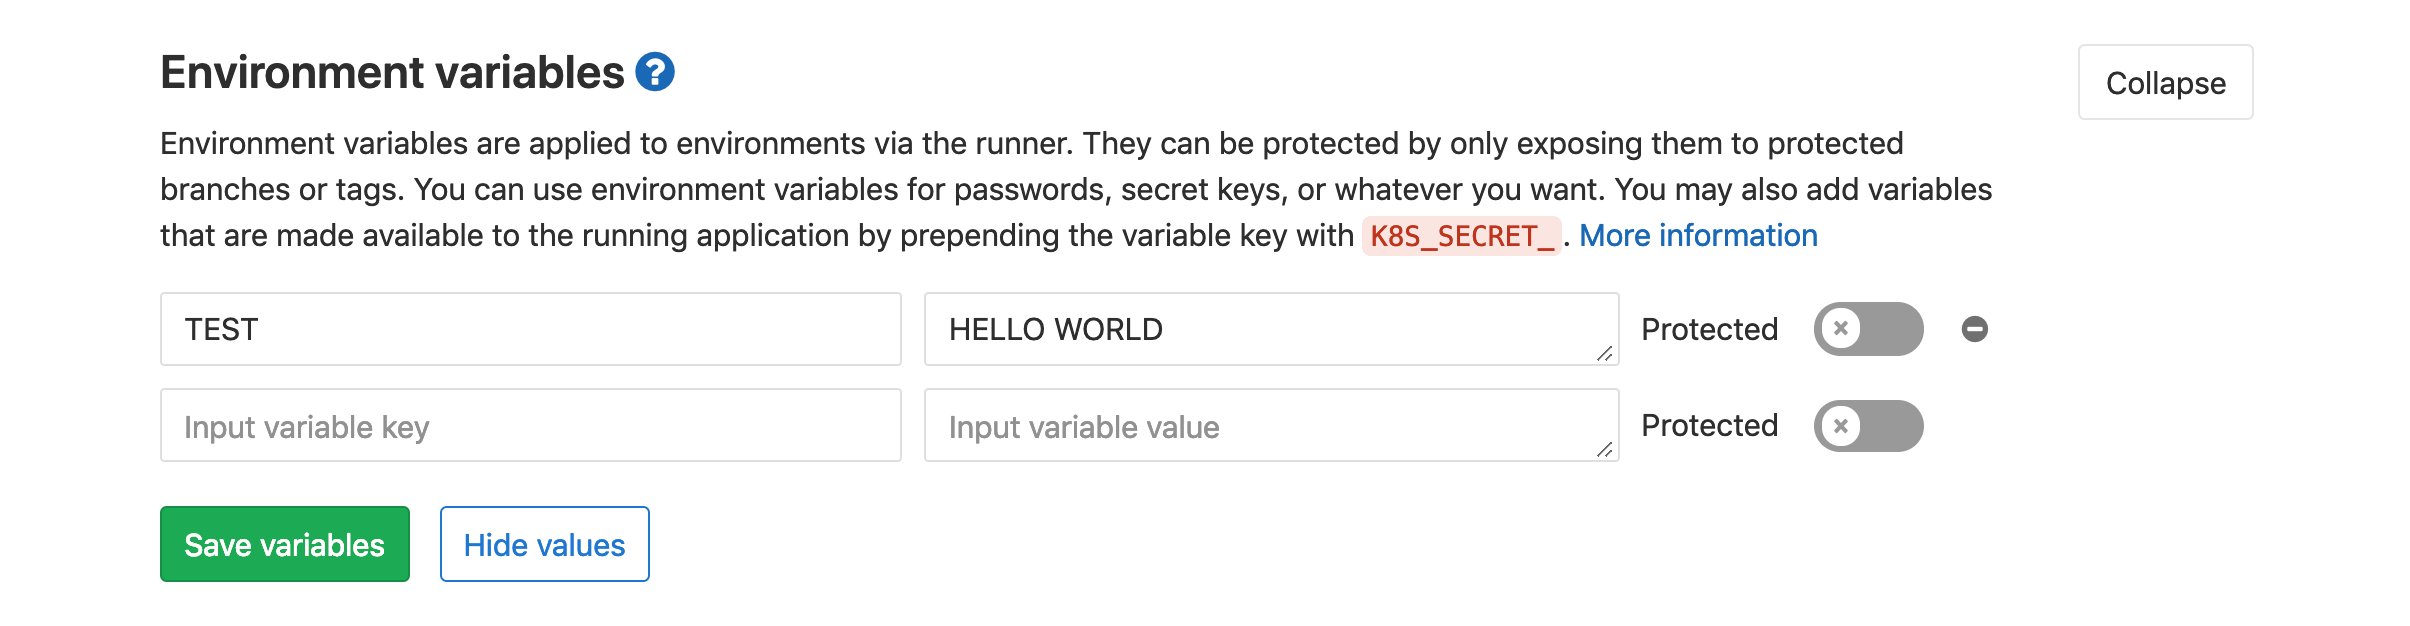Open the More information link
Screen dimensions: 2410x626
click(x=1698, y=236)
